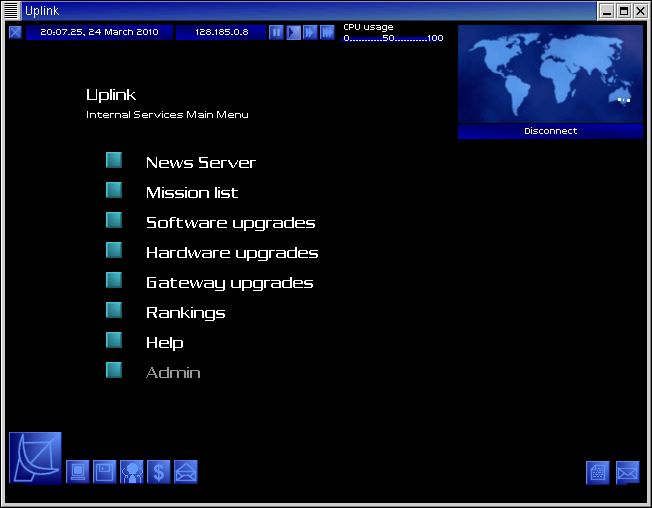This screenshot has height=508, width=652.
Task: Click the teal square beside Gateway upgrades
Action: click(x=114, y=280)
